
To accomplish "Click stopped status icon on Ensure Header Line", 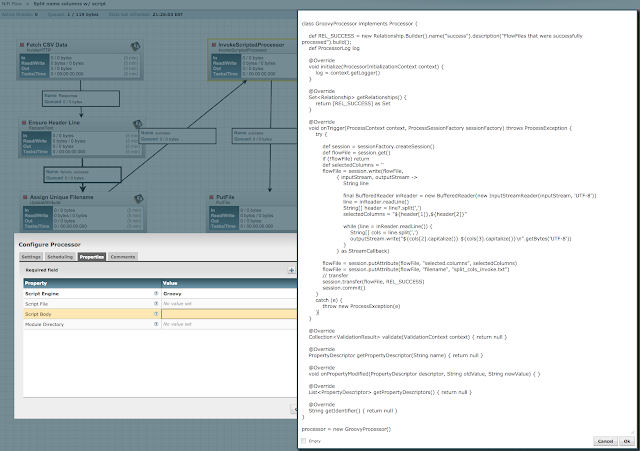I will coord(24,122).
